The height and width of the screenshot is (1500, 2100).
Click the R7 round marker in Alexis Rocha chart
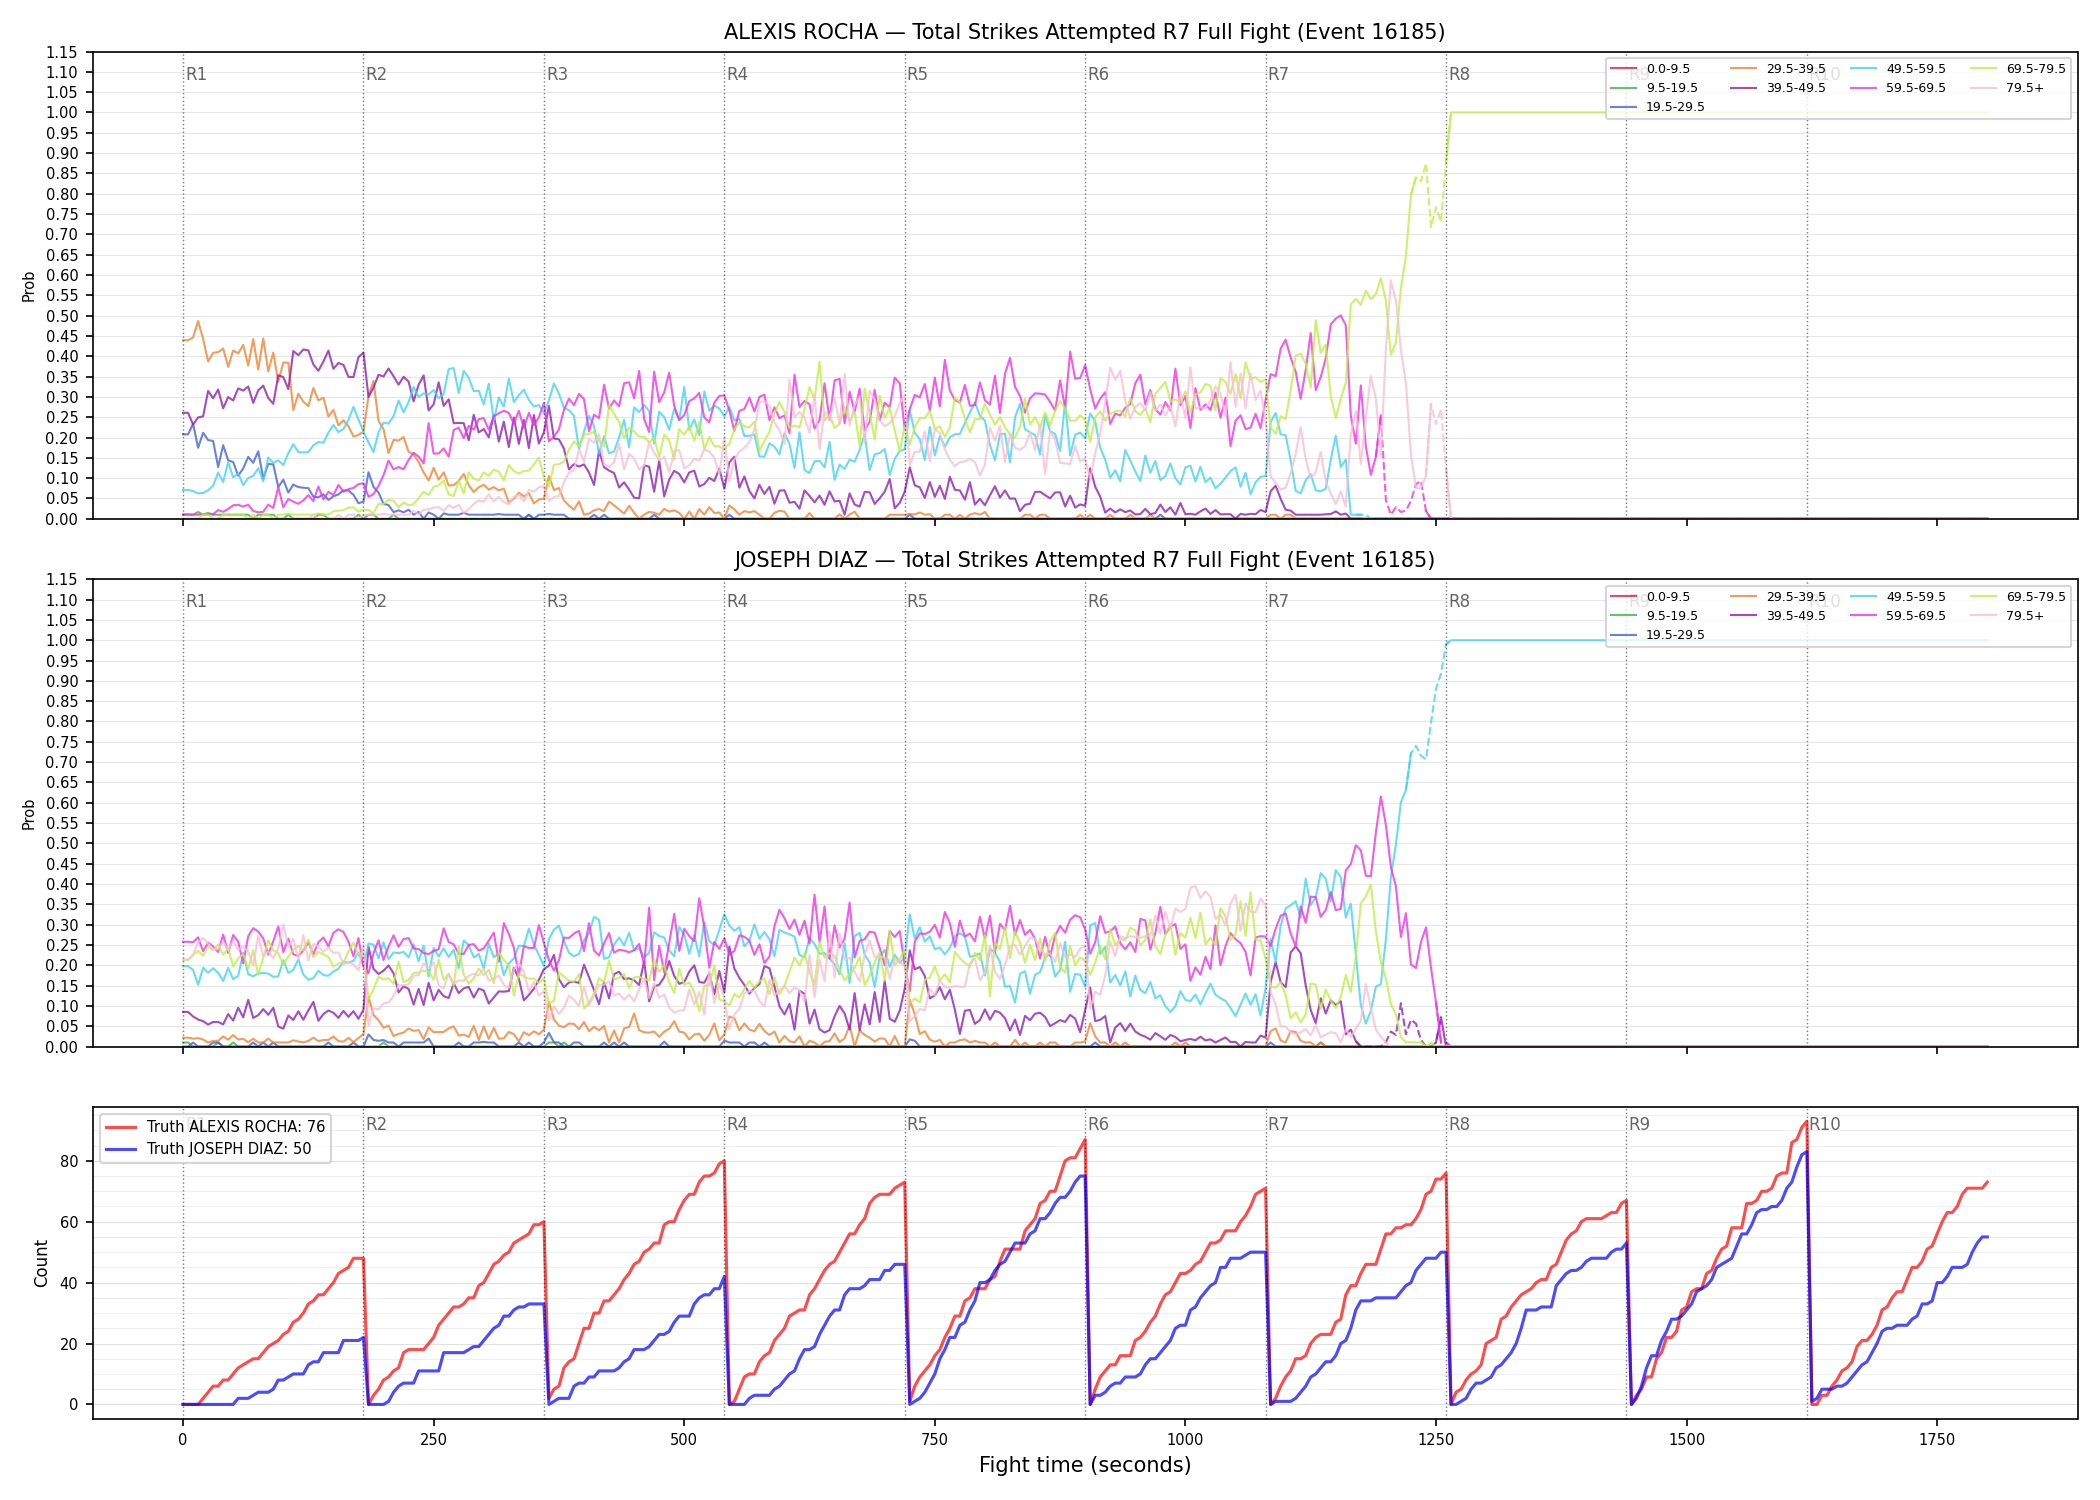point(1278,74)
